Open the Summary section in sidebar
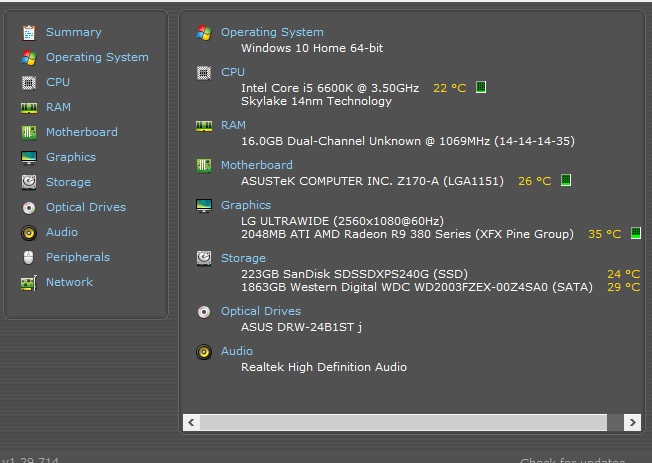The width and height of the screenshot is (652, 463). [74, 32]
